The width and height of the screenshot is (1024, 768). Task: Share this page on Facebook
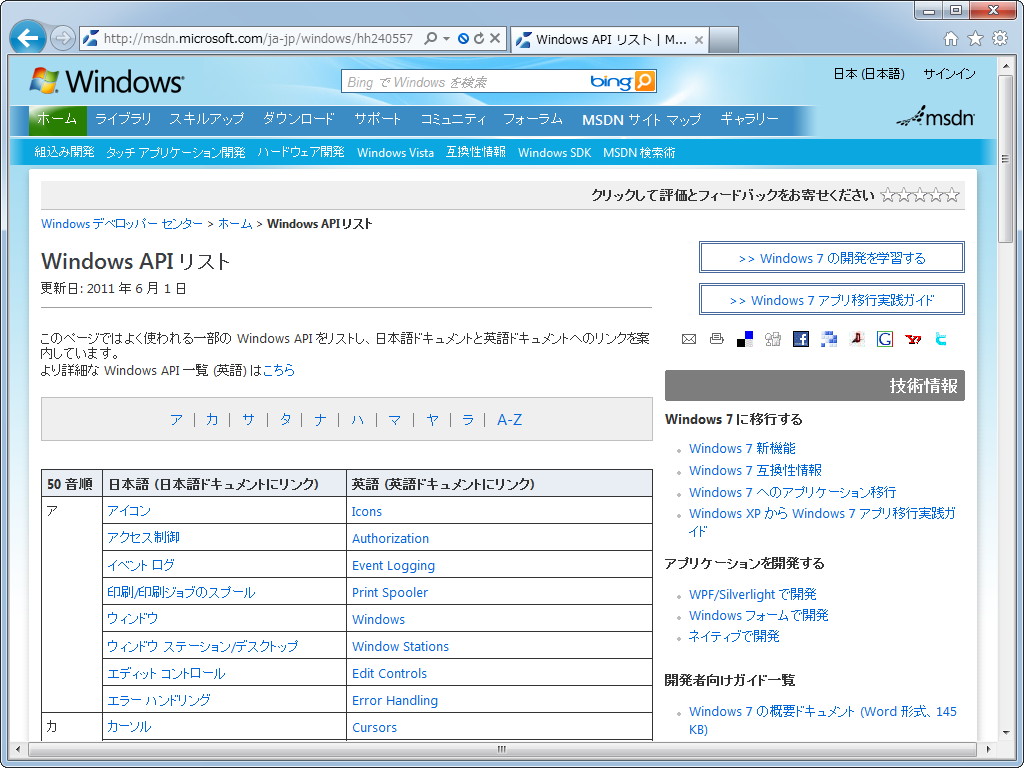pyautogui.click(x=800, y=339)
